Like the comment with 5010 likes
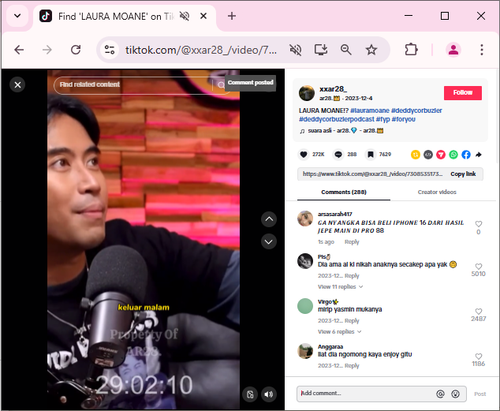Image resolution: width=500 pixels, height=411 pixels. click(x=478, y=266)
